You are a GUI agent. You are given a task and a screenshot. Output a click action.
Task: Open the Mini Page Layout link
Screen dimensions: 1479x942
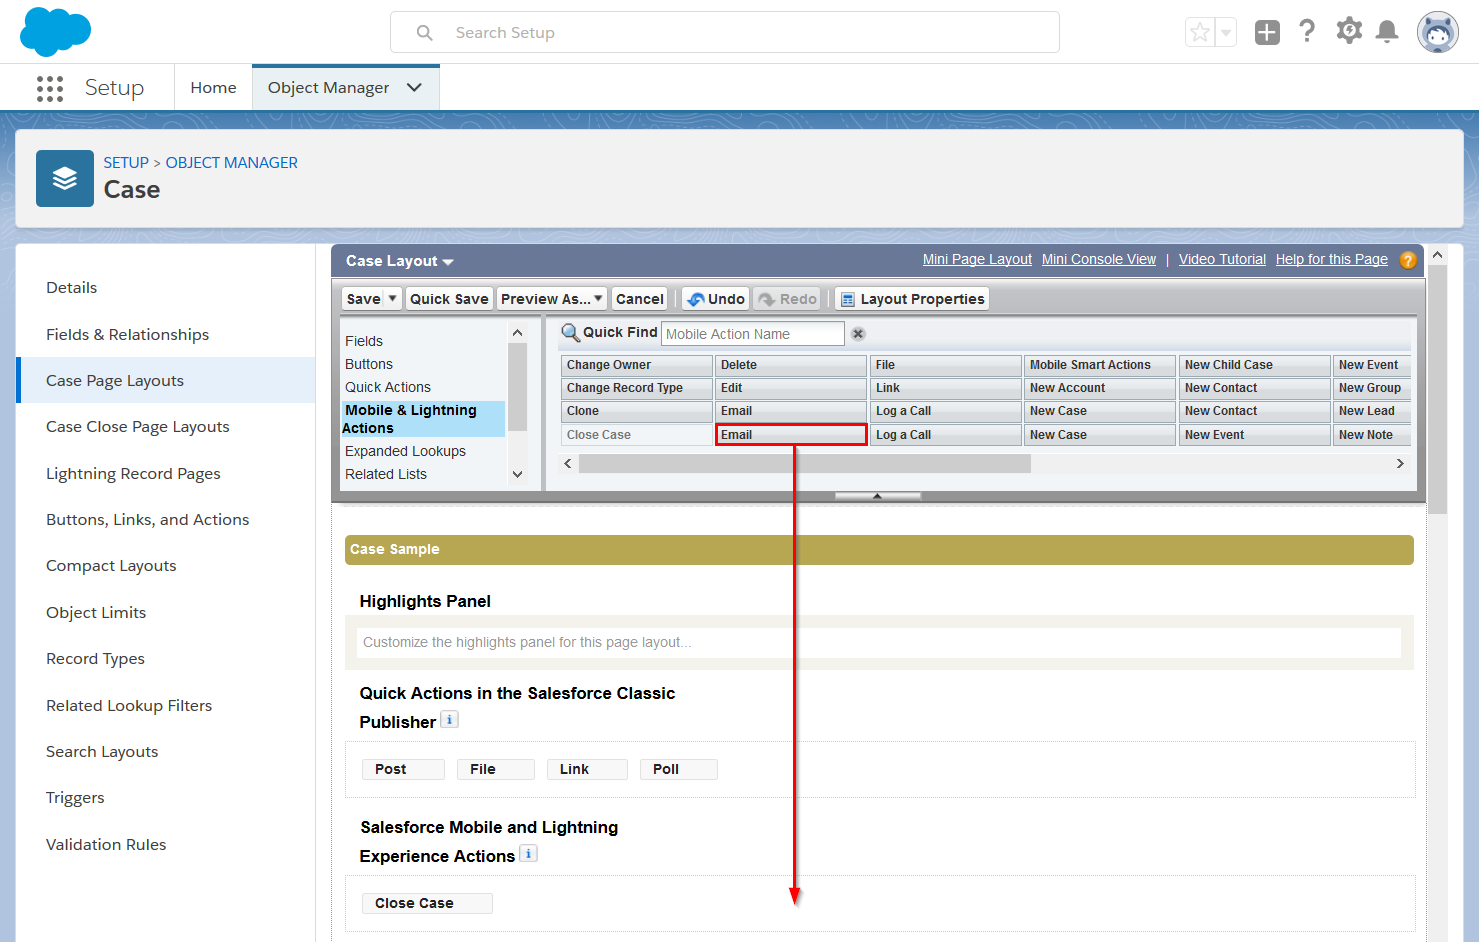(x=977, y=259)
